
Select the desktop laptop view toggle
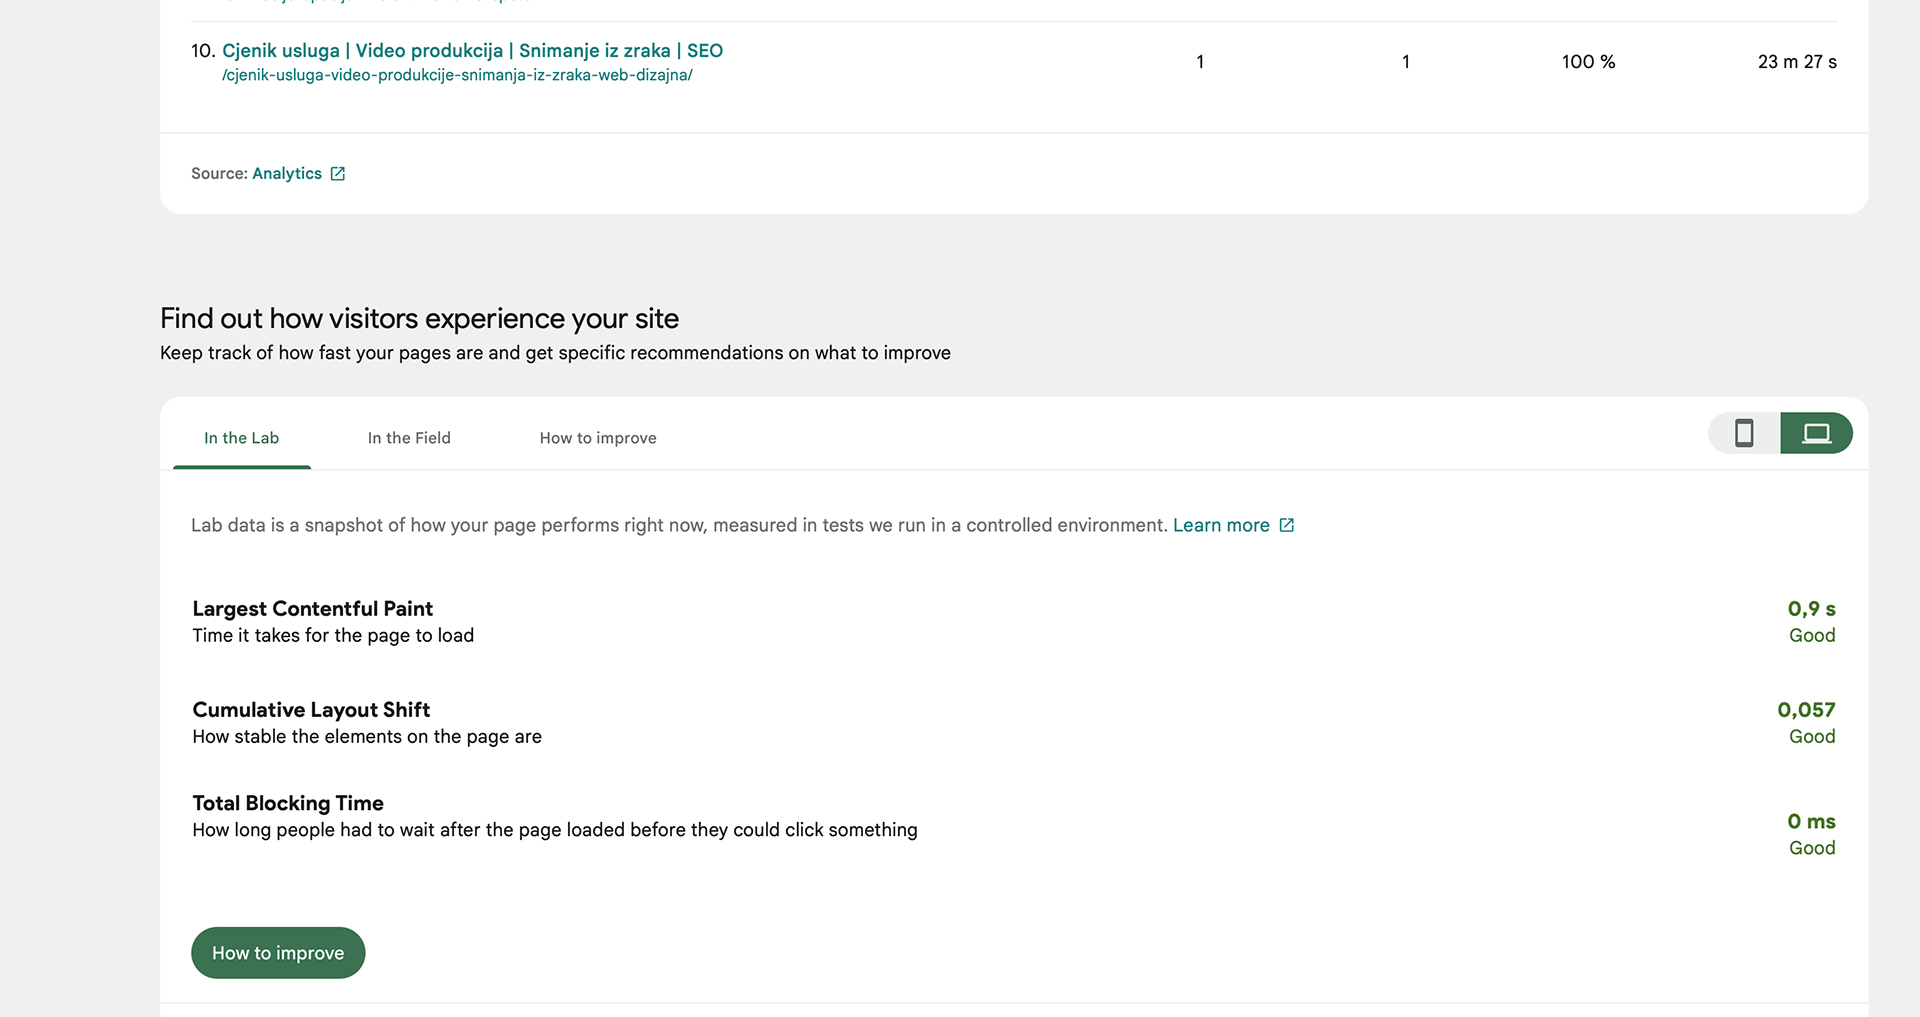coord(1816,433)
